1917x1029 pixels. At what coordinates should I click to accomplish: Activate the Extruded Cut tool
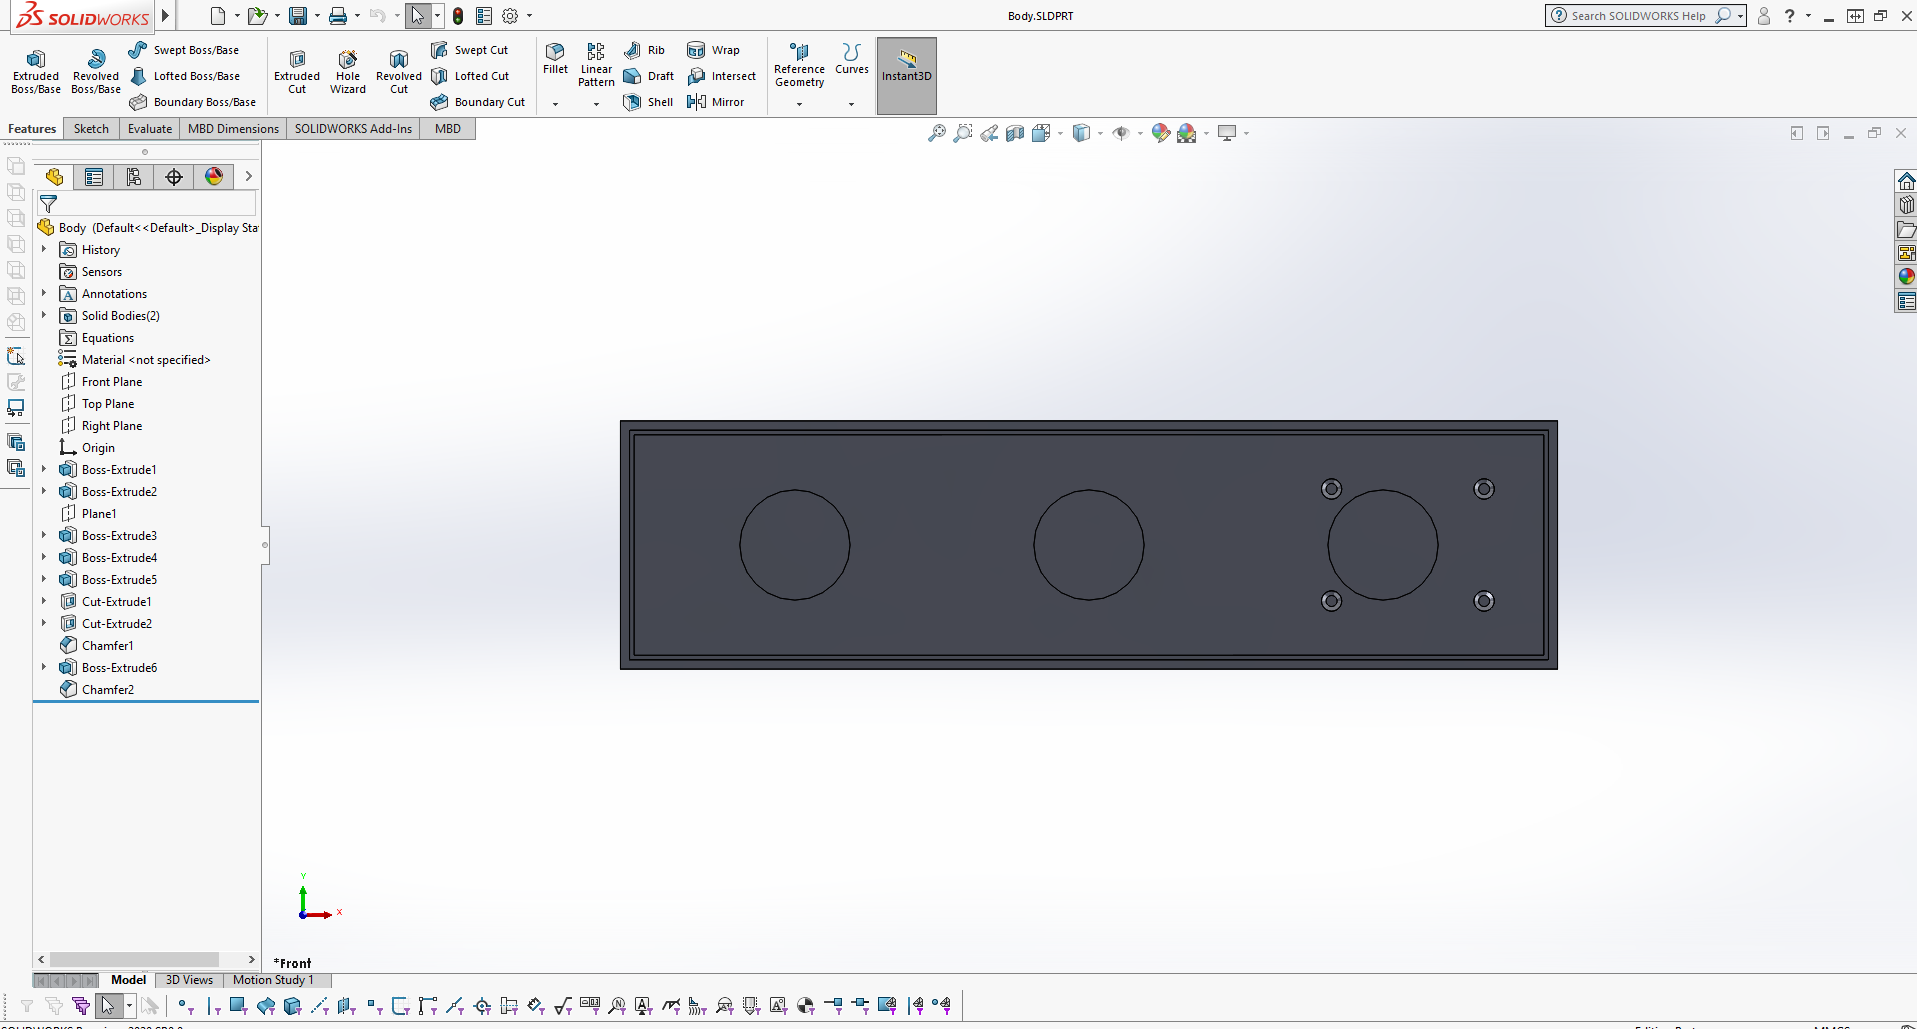[296, 70]
